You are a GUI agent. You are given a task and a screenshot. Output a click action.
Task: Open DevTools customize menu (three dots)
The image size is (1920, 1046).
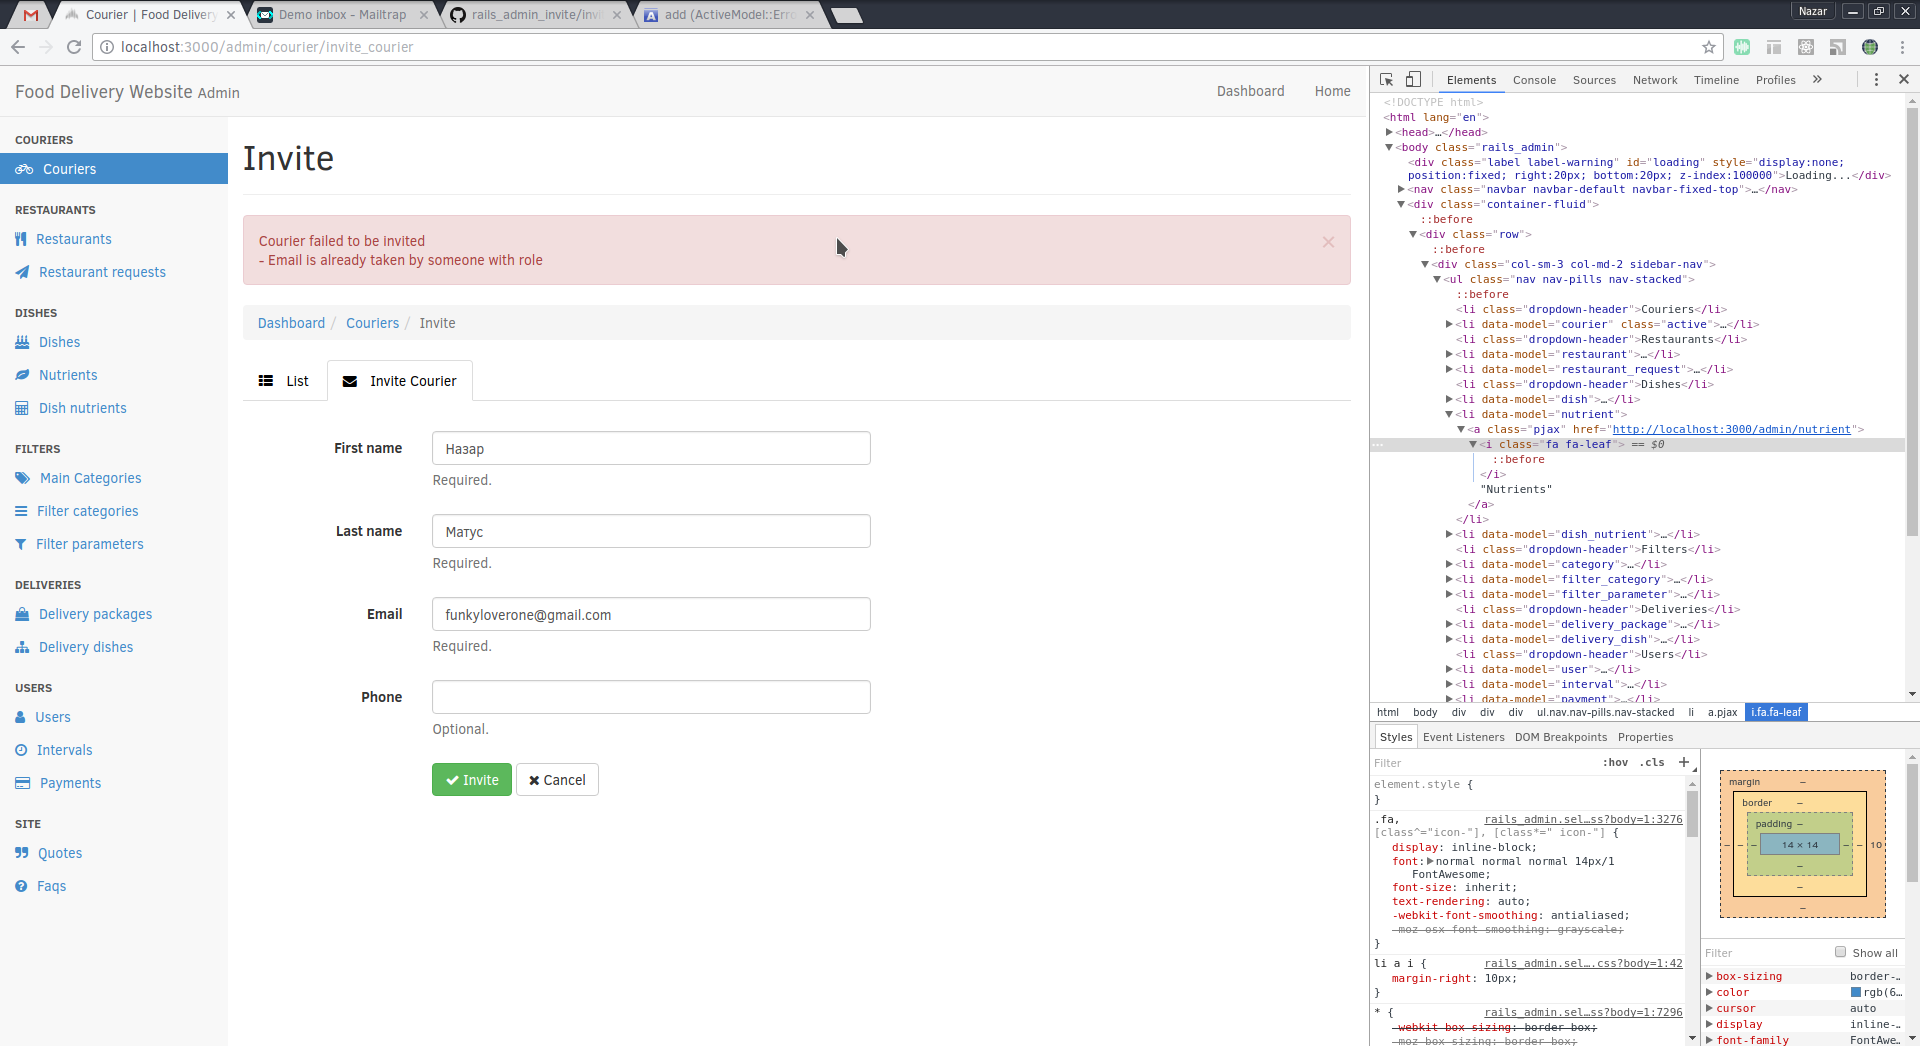pos(1876,79)
